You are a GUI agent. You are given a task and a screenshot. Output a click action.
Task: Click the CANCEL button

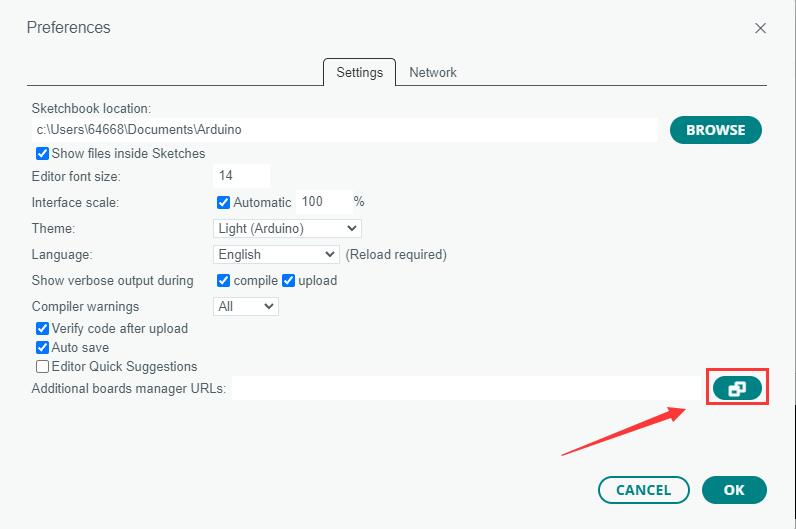[x=643, y=490]
